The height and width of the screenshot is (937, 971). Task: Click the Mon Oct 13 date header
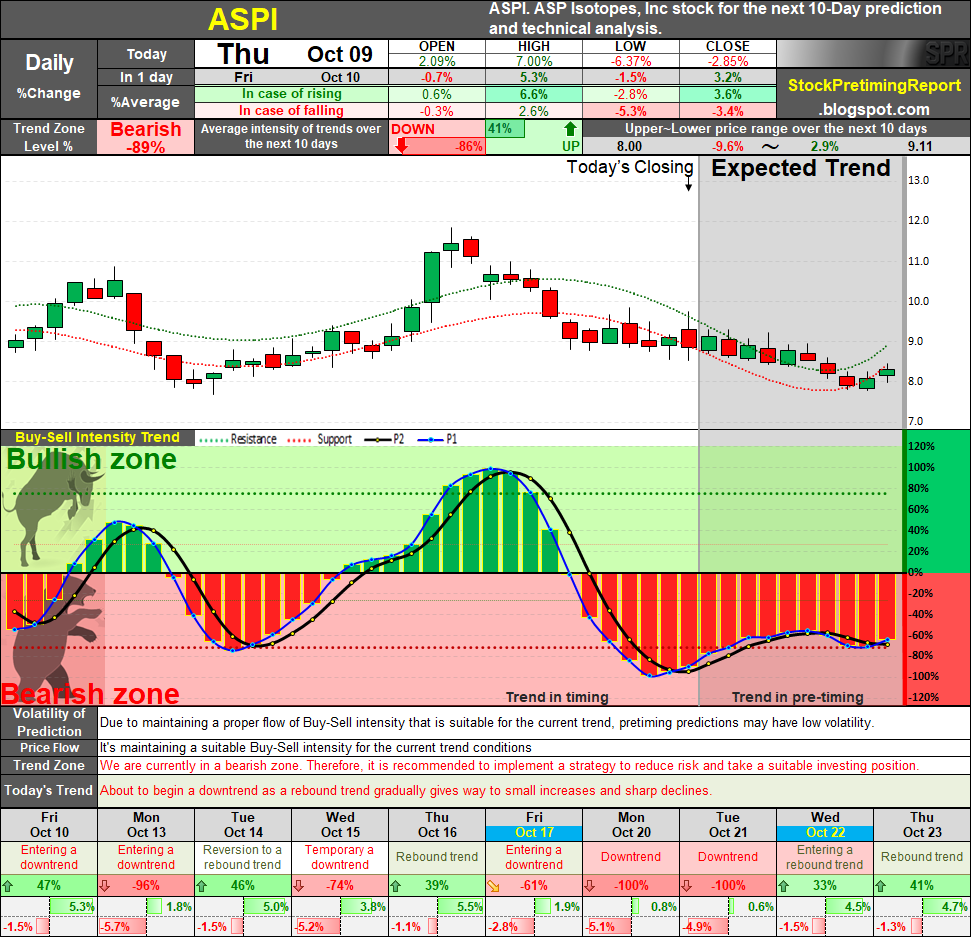point(146,825)
